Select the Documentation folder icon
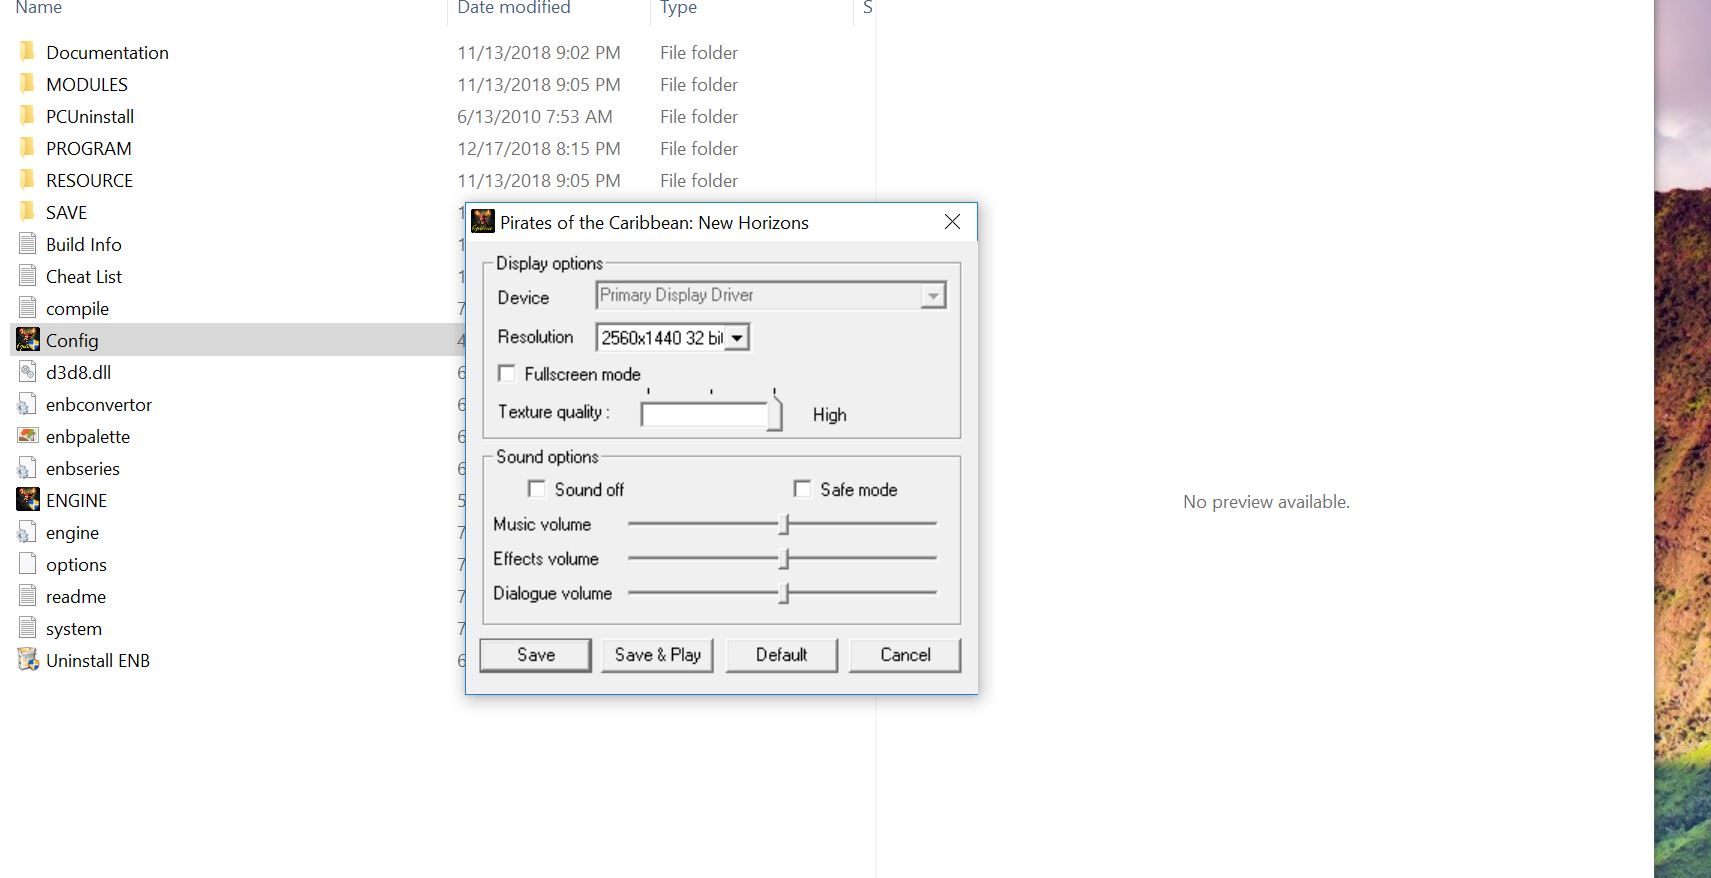The height and width of the screenshot is (878, 1711). [x=27, y=51]
